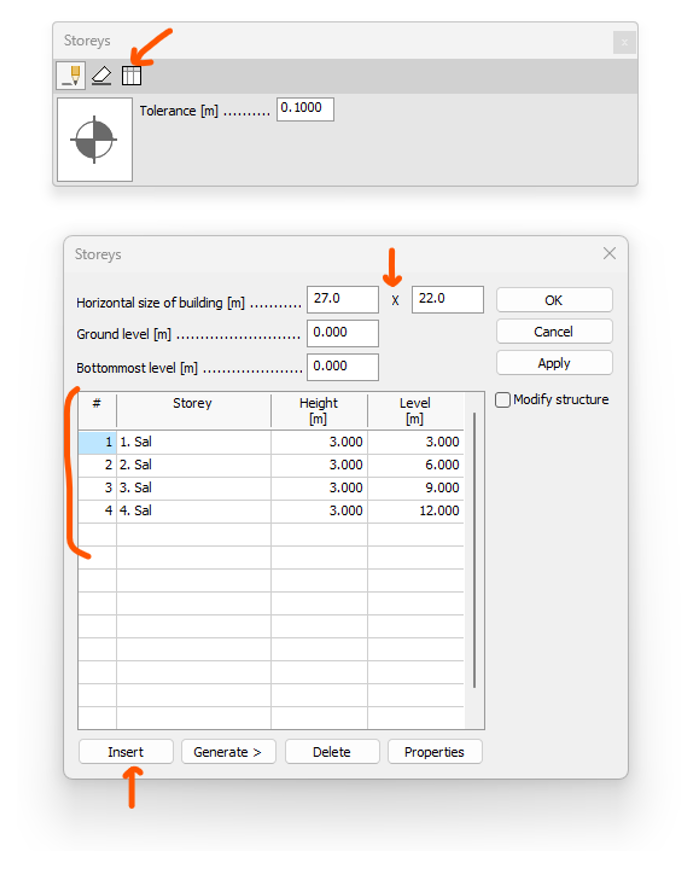This screenshot has height=878, width=691.
Task: Click the Cancel button
Action: point(554,331)
